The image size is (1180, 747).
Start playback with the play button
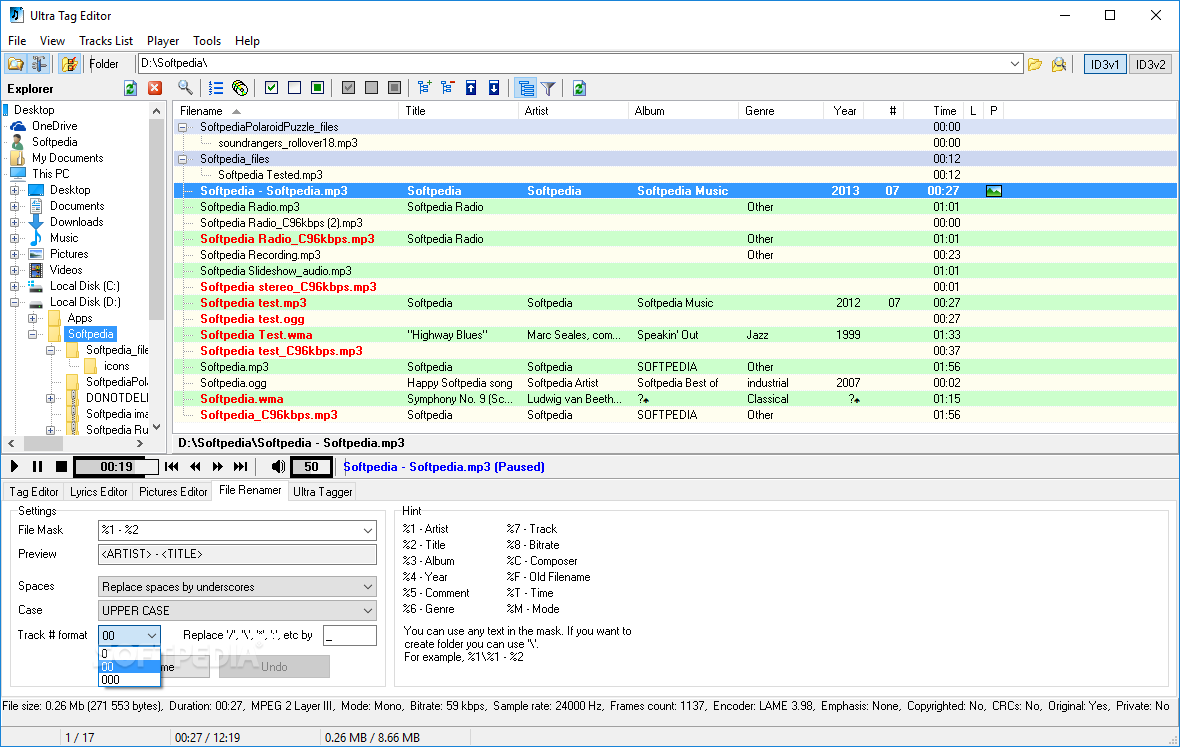point(14,466)
